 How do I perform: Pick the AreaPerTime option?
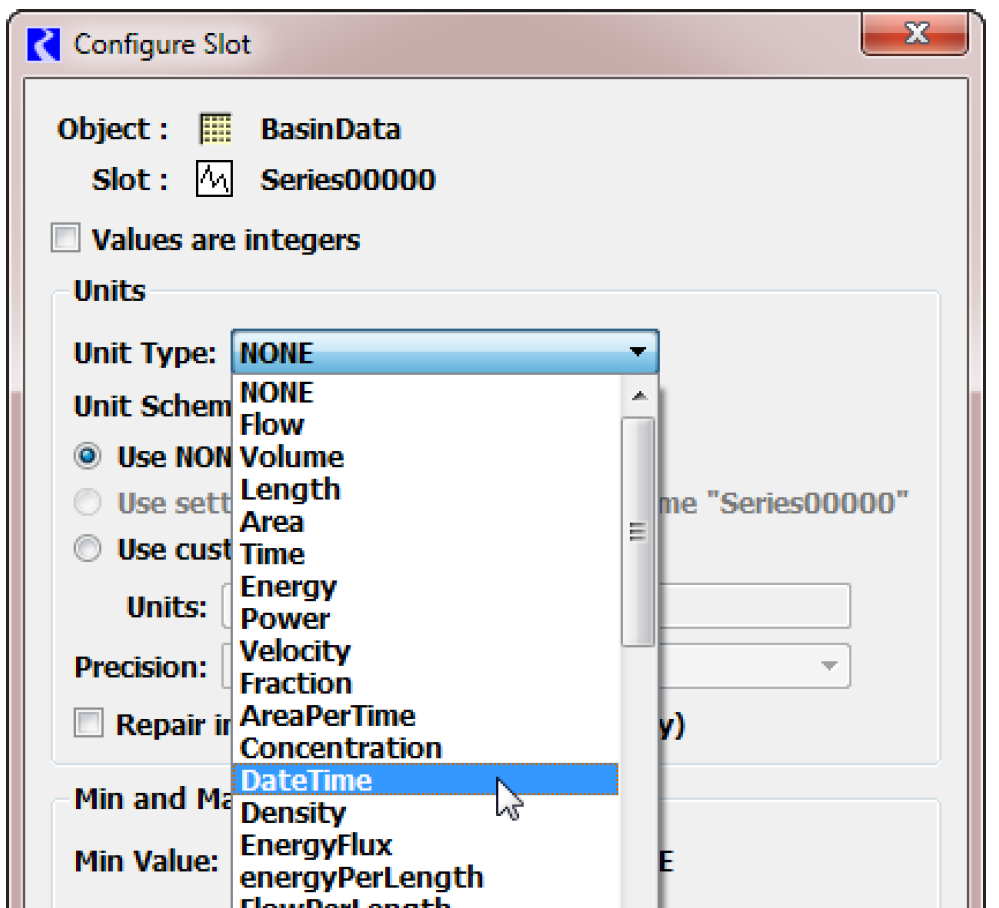pos(327,716)
